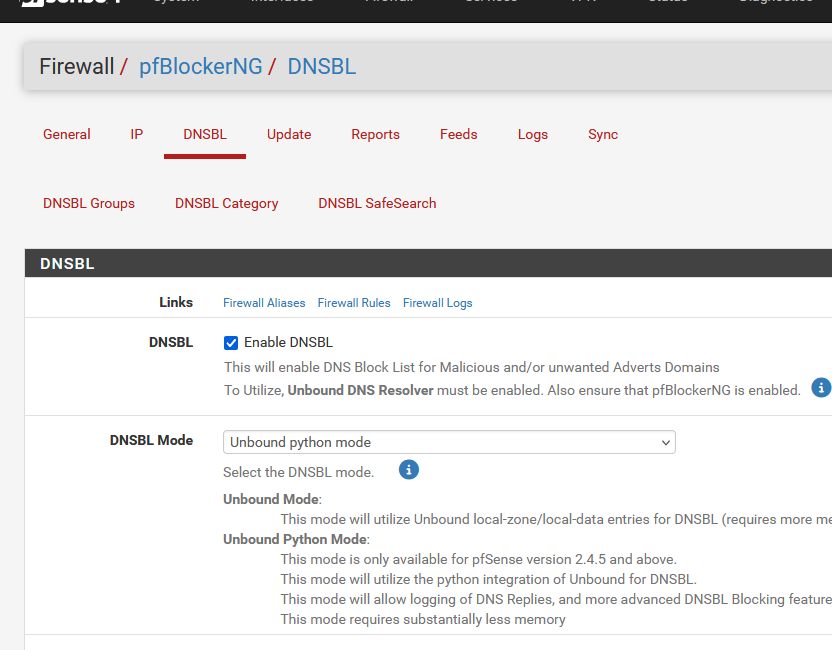The height and width of the screenshot is (650, 832).
Task: Open the DNSBL Mode dropdown
Action: [x=449, y=442]
